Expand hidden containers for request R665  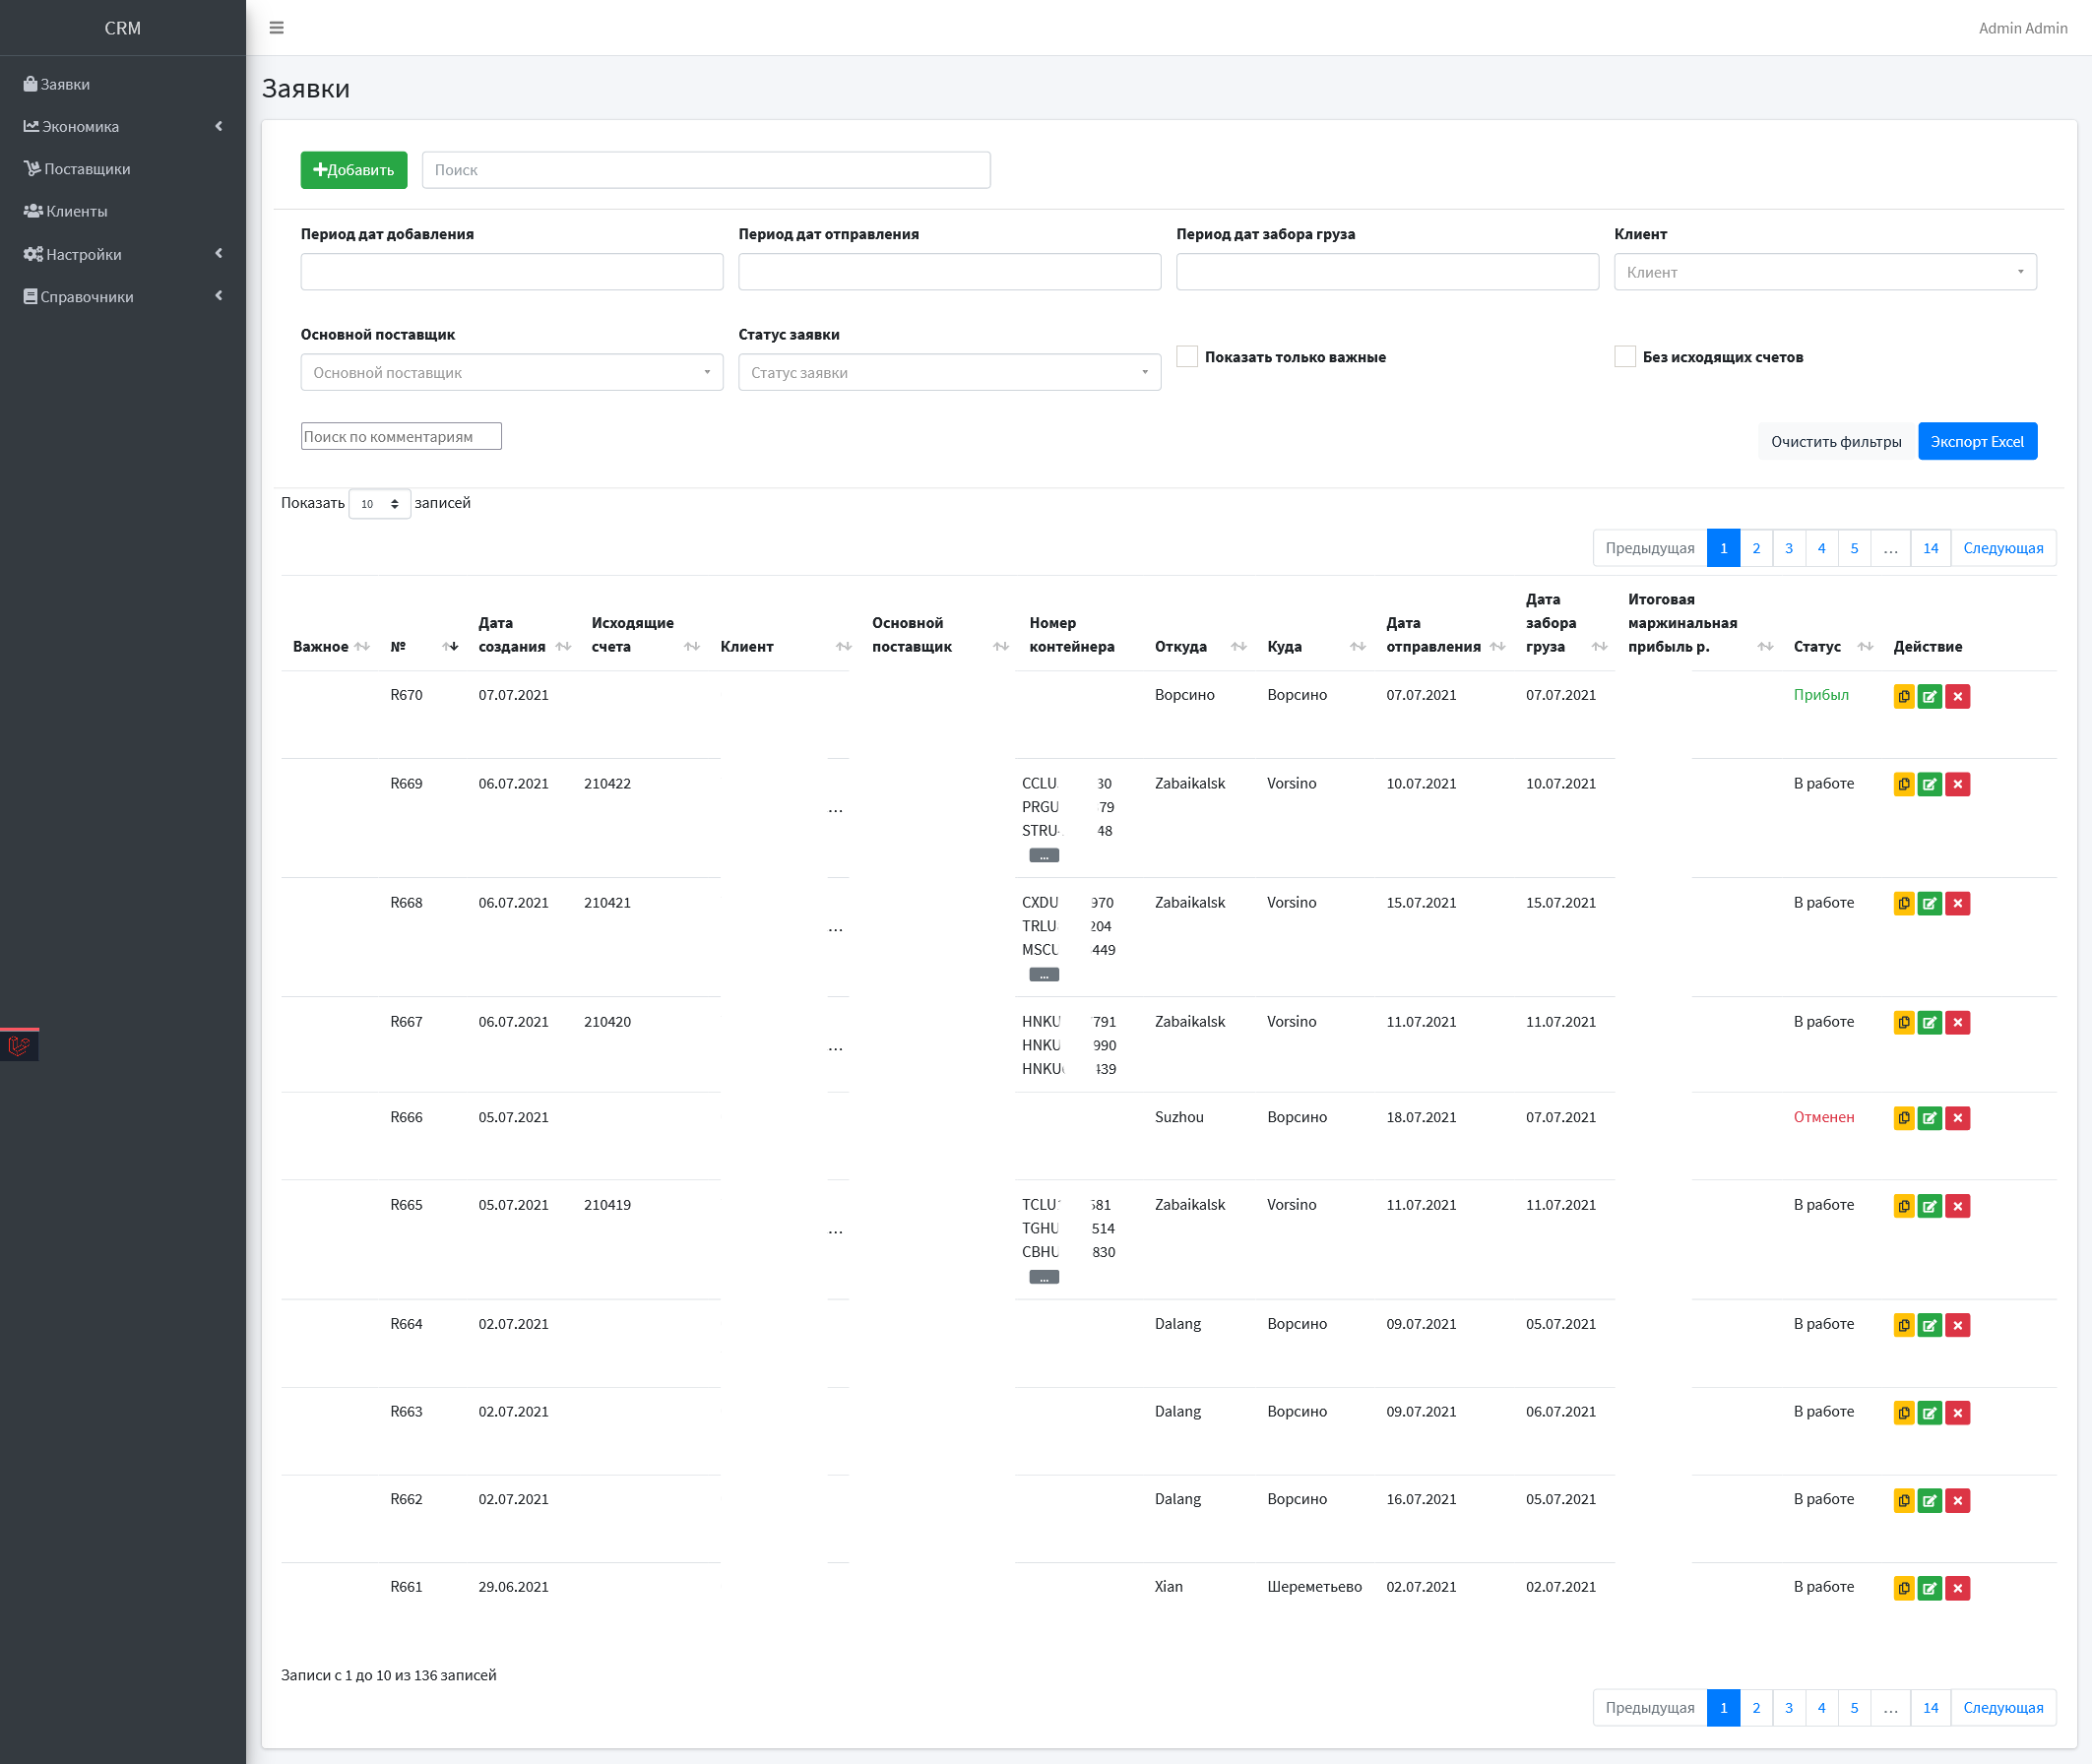point(1044,1277)
